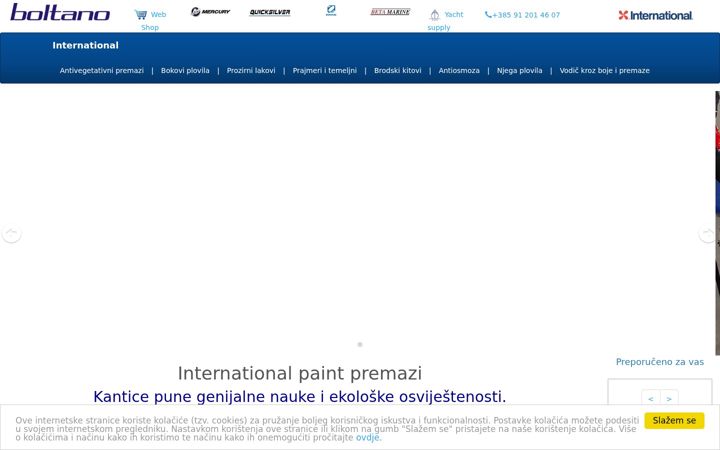Screen dimensions: 720x450
Task: Click the partially visible next slide image
Action: [717, 223]
